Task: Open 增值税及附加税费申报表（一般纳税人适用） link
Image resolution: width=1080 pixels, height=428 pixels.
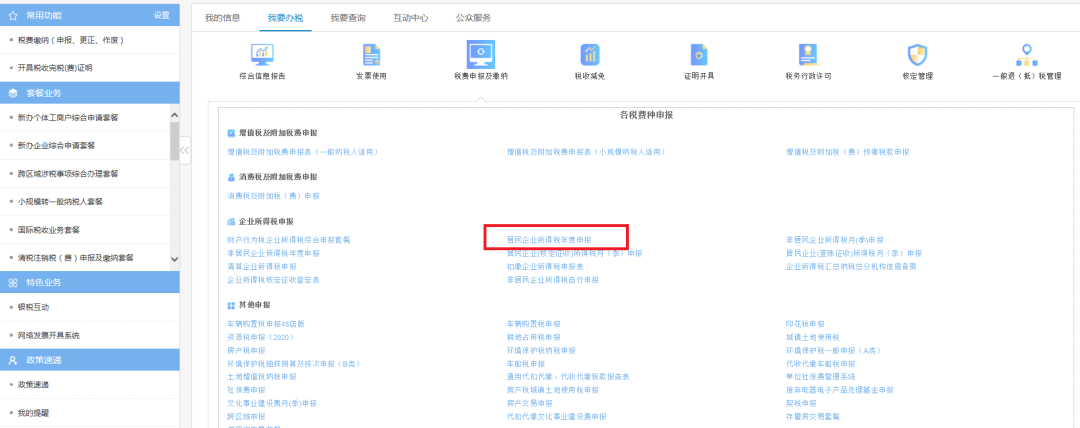Action: pos(302,151)
